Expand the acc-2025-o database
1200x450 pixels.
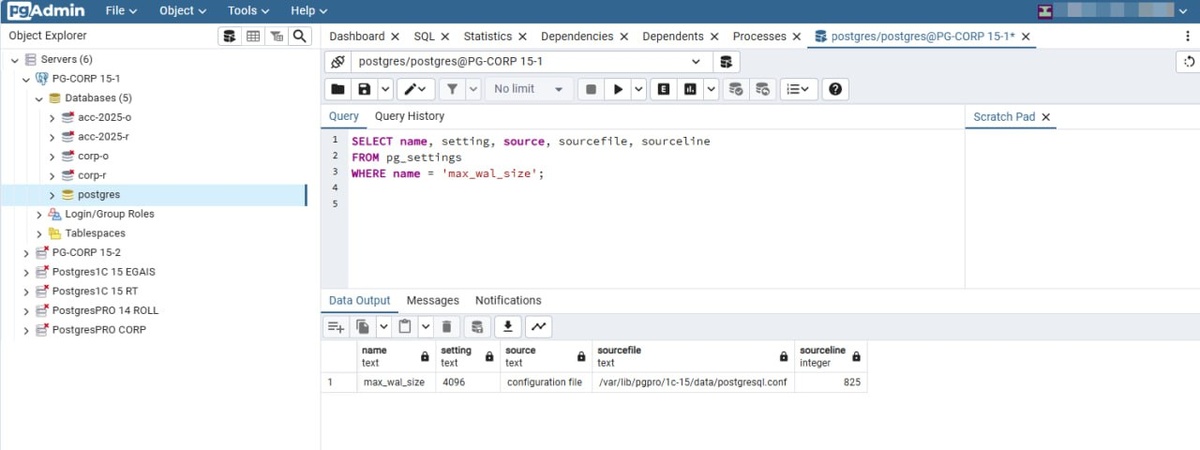pyautogui.click(x=52, y=118)
